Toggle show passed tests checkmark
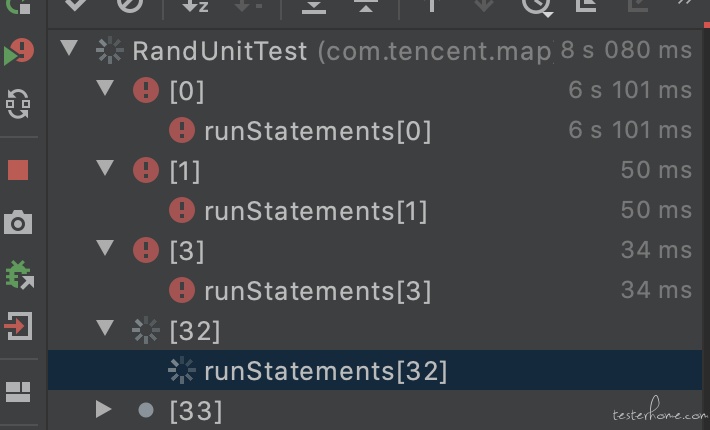Viewport: 710px width, 430px height. (x=75, y=5)
